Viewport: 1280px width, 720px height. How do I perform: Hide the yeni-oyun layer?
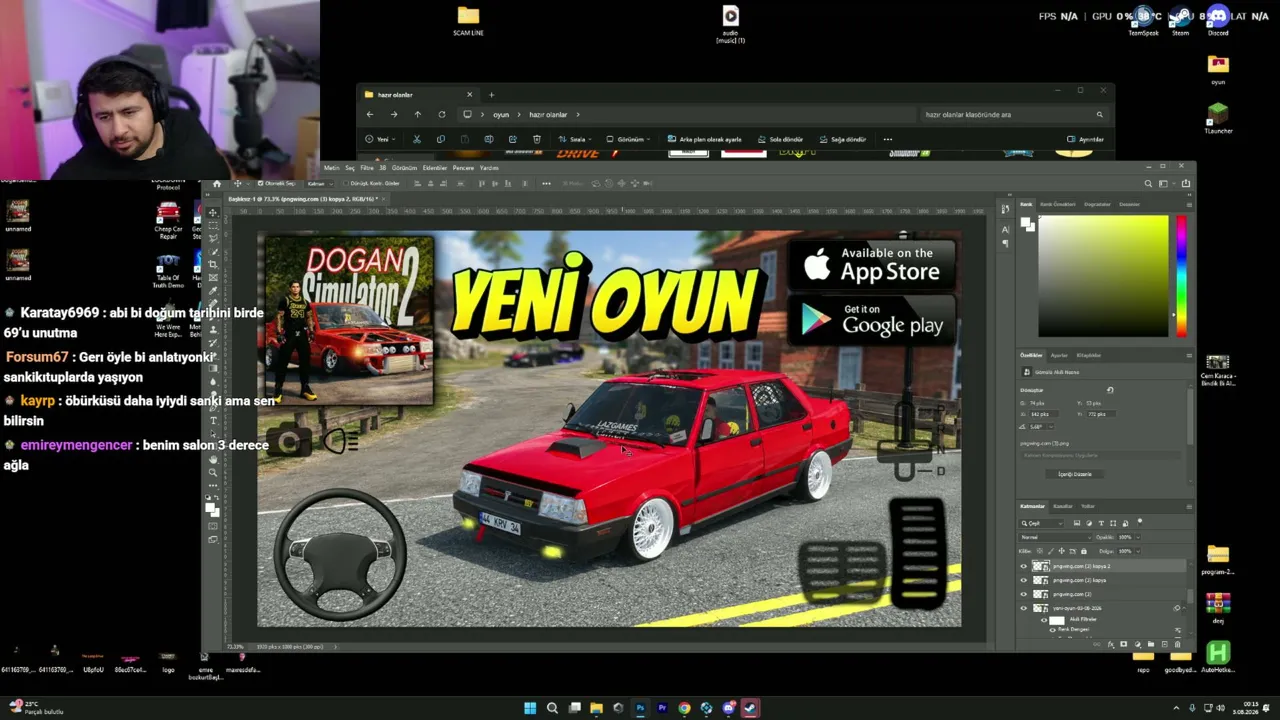1023,608
